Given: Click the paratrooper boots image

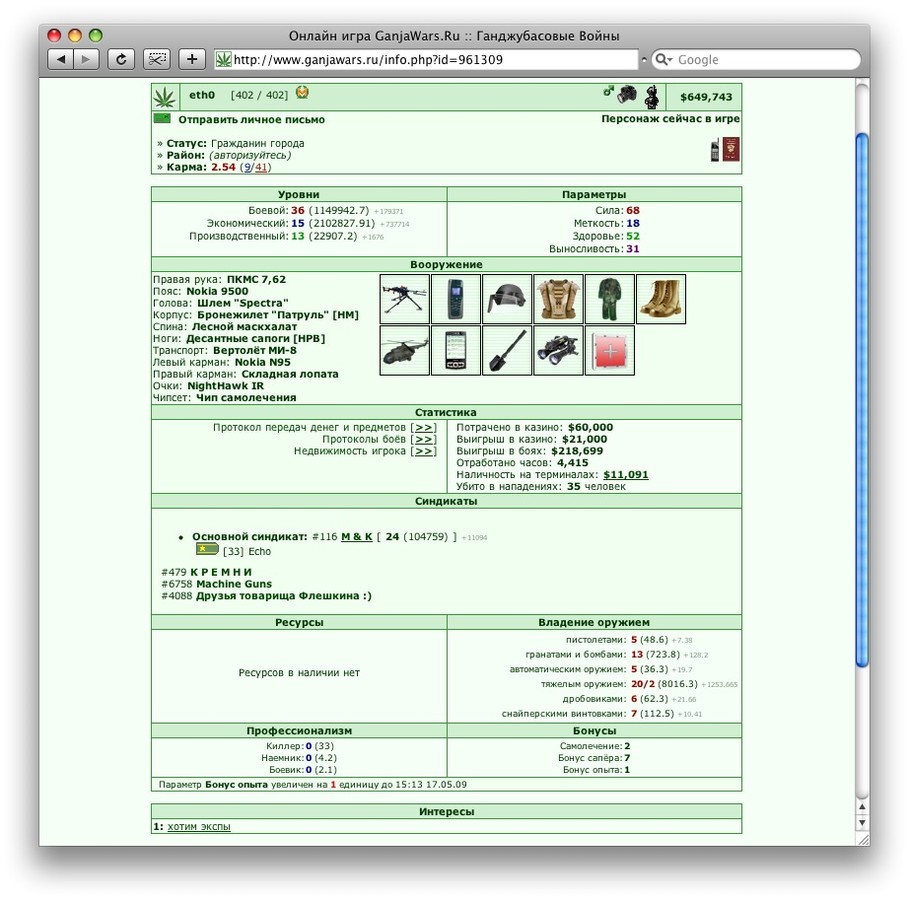Looking at the screenshot, I should point(661,299).
